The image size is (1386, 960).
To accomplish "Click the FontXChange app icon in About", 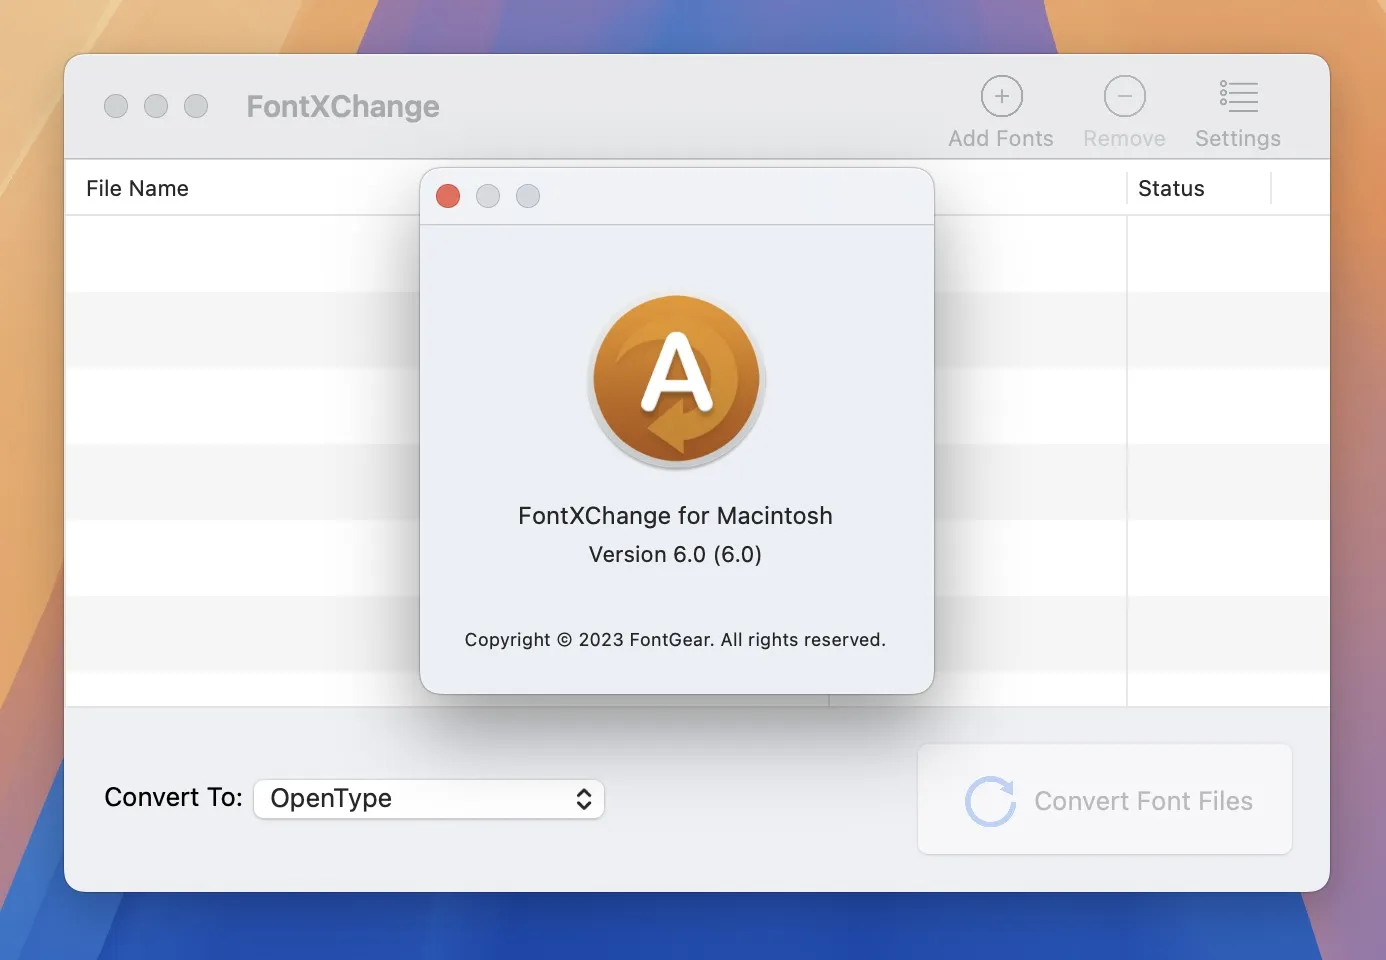I will point(677,381).
